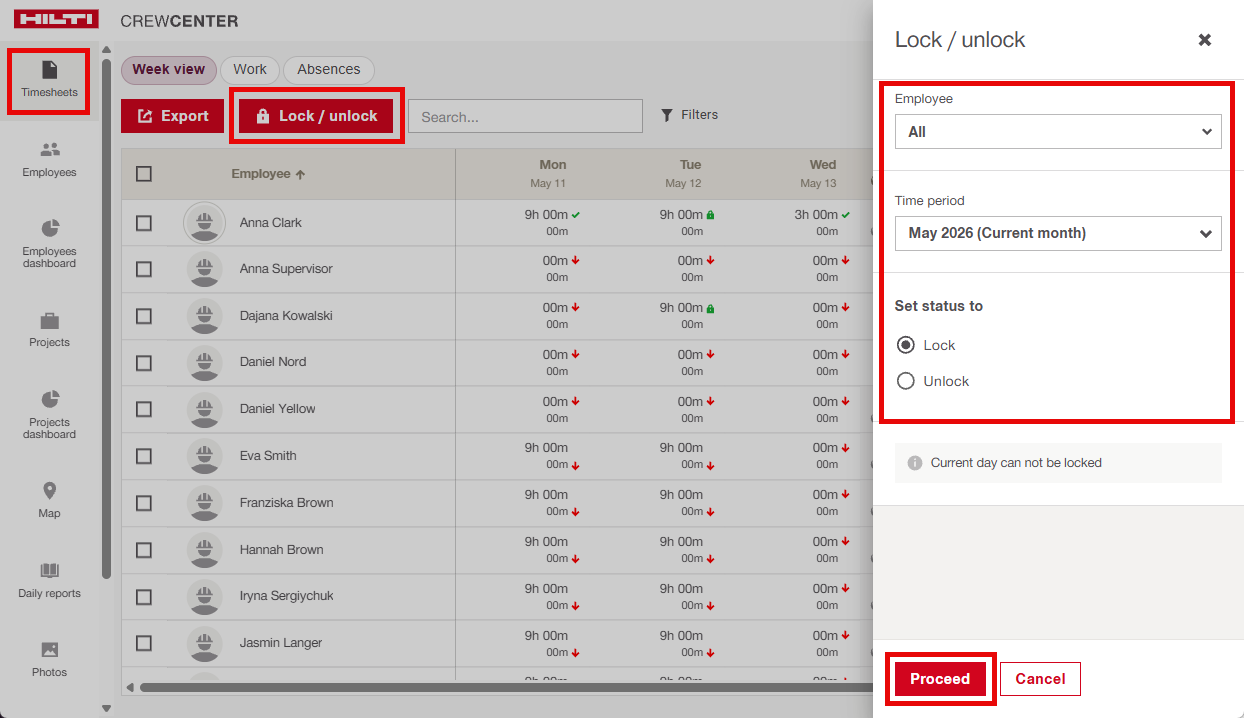Switch to the Work tab
This screenshot has width=1244, height=718.
point(250,70)
